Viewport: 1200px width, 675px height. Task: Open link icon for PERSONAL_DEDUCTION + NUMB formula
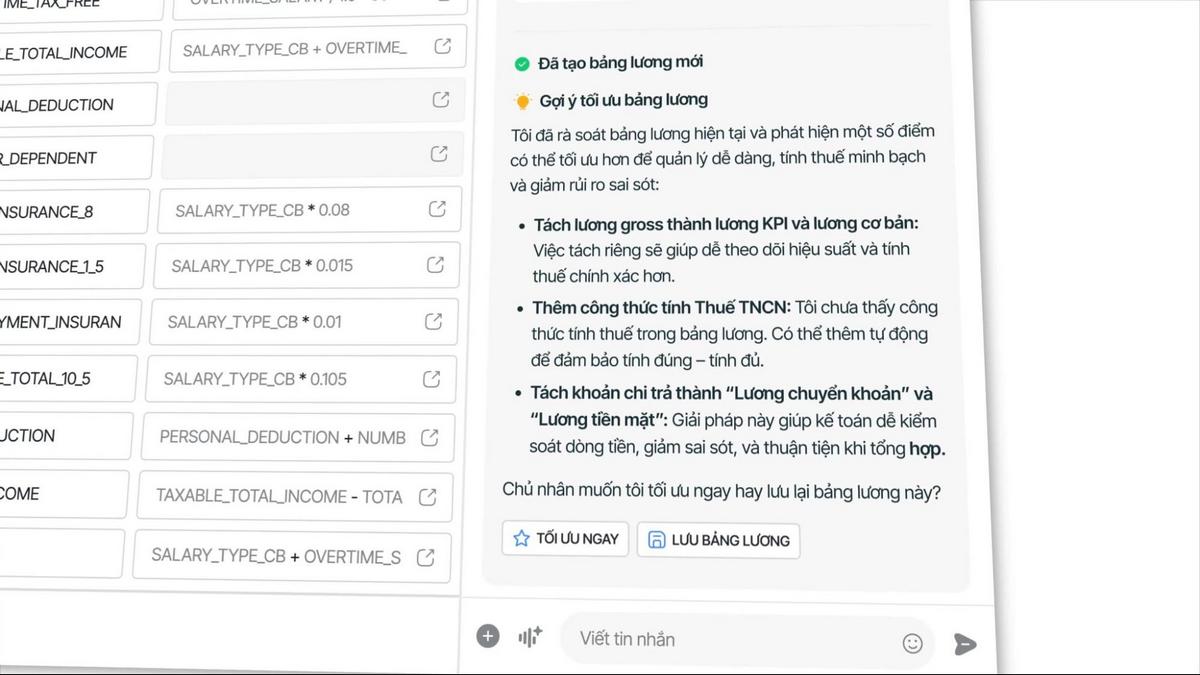pos(429,437)
